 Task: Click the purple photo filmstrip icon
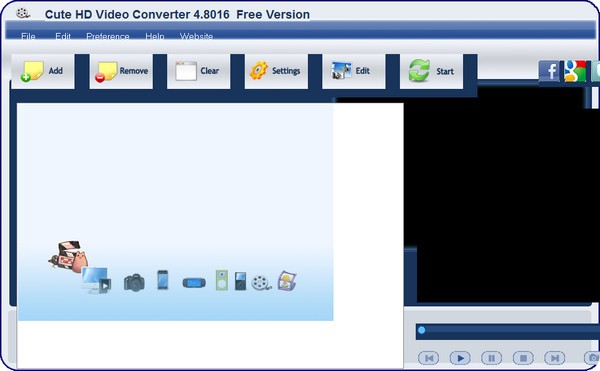287,281
